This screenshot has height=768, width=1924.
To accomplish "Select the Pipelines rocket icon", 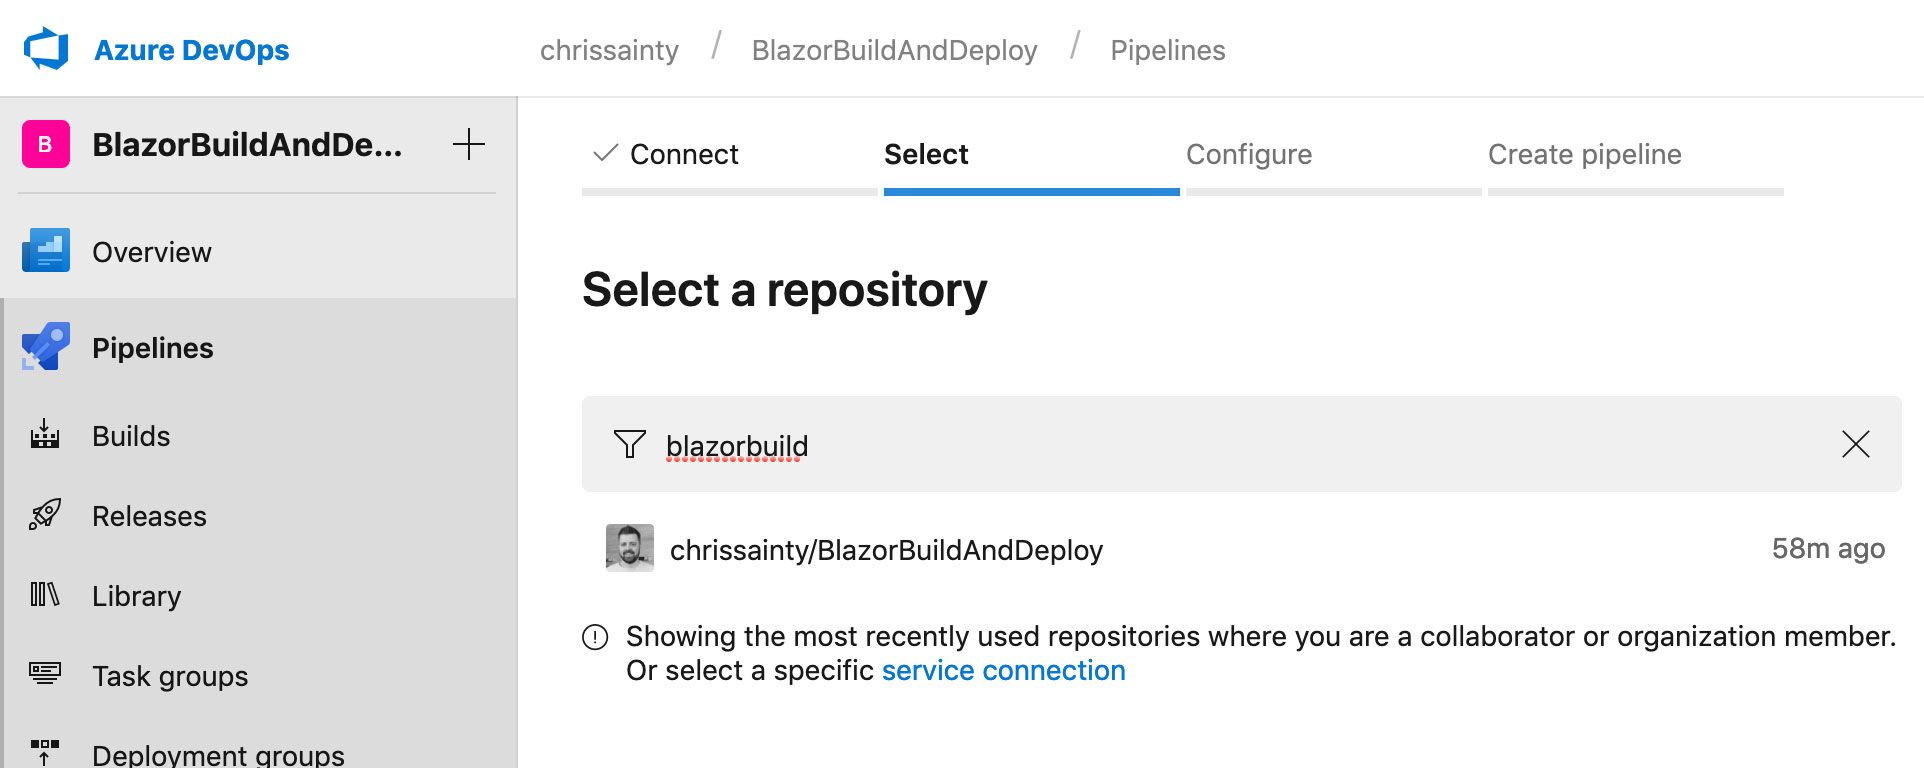I will coord(46,347).
